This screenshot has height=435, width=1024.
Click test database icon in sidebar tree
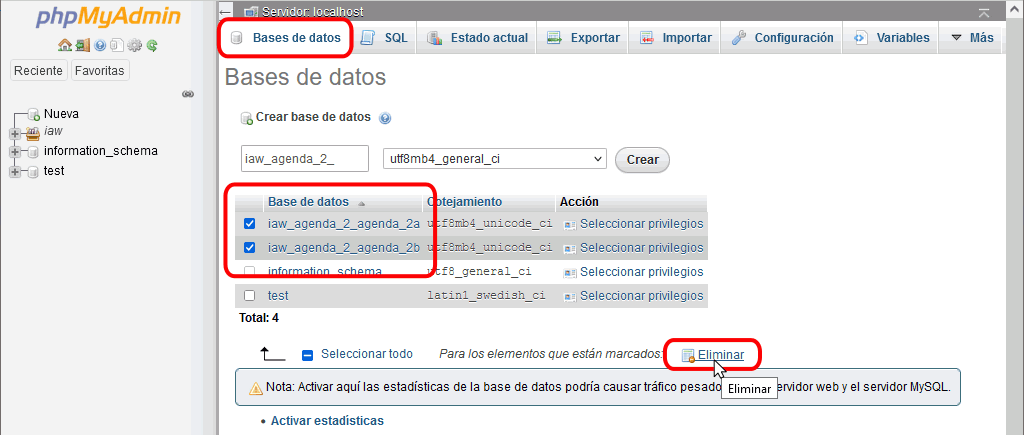tap(33, 172)
